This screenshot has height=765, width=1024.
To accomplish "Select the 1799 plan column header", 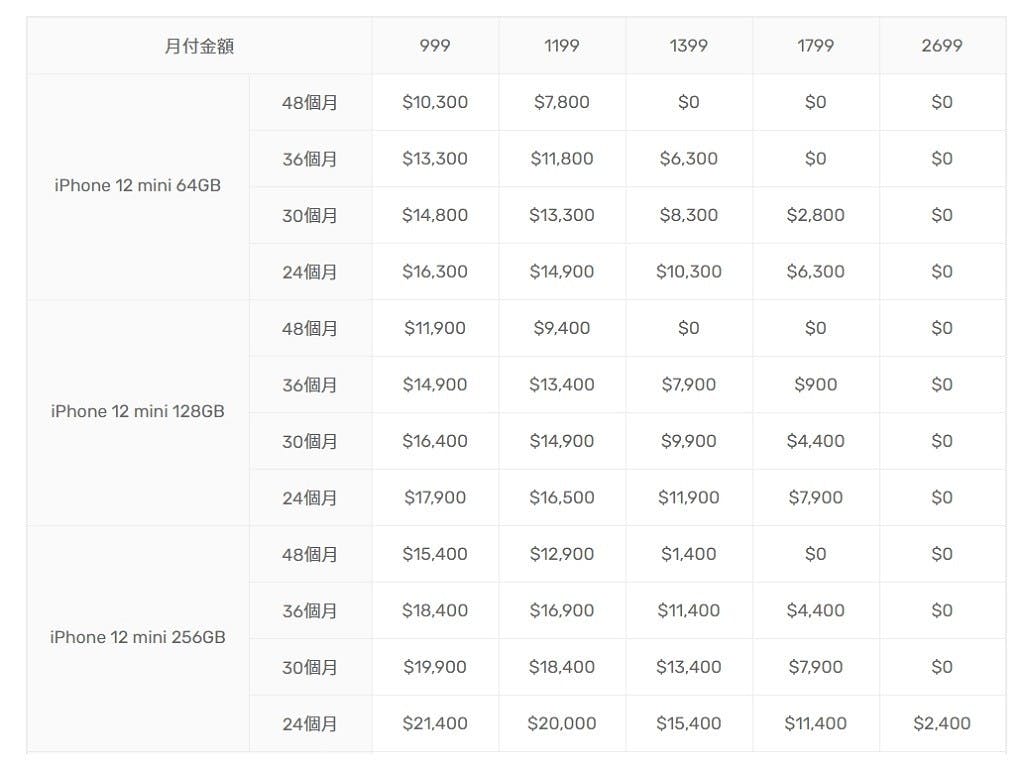I will 815,46.
